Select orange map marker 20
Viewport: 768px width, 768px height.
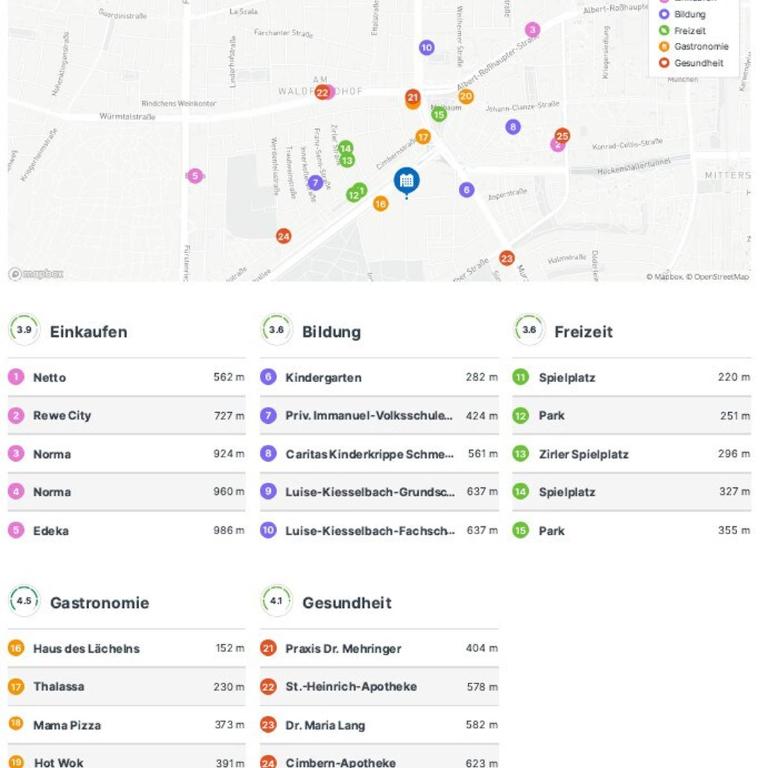(x=466, y=96)
